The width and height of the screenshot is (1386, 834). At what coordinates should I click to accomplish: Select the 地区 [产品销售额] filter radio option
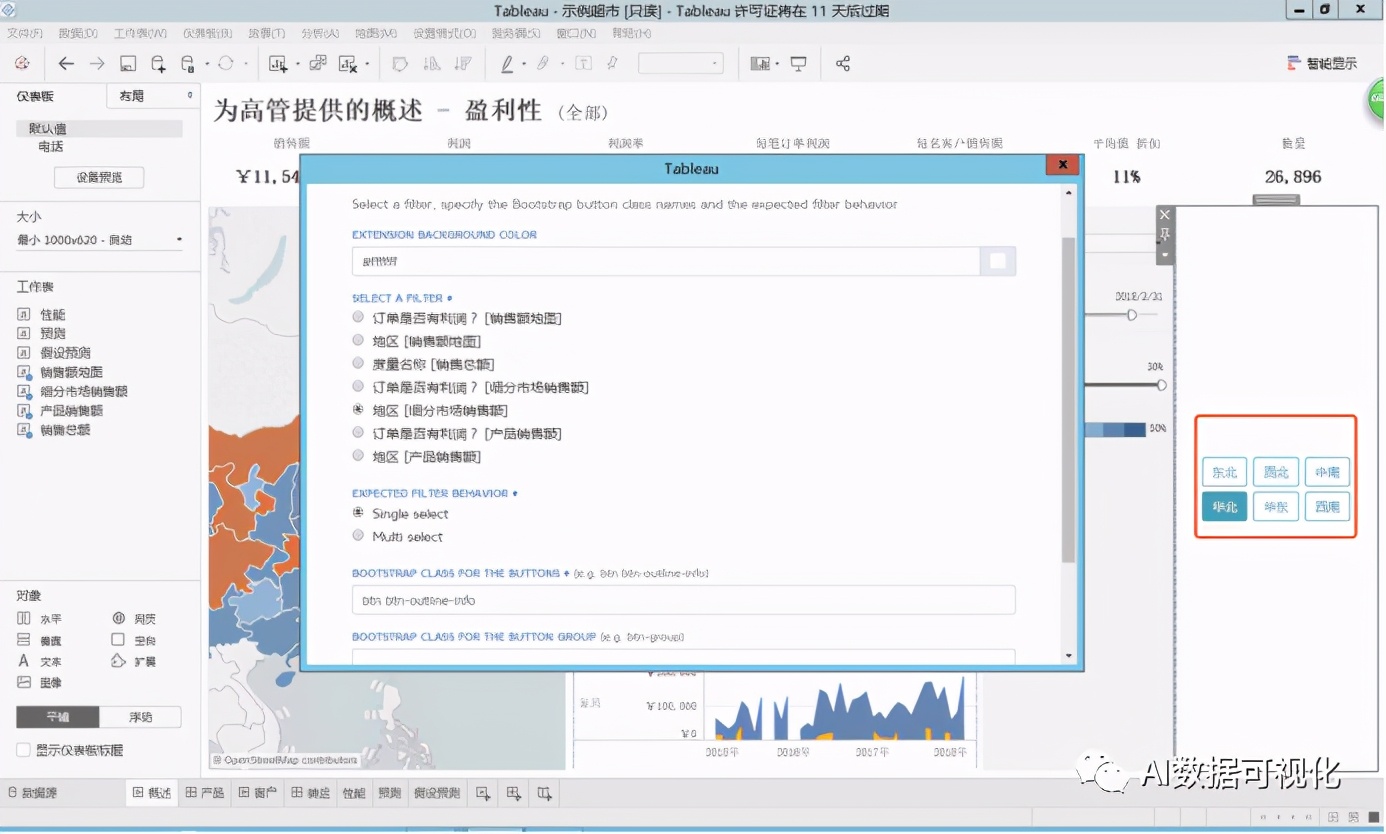[358, 455]
